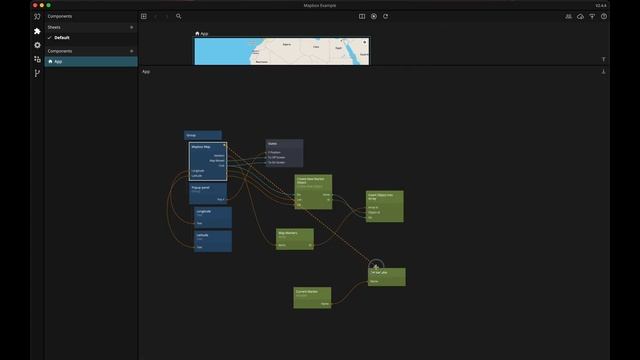Add a new component with plus icon

[x=131, y=51]
